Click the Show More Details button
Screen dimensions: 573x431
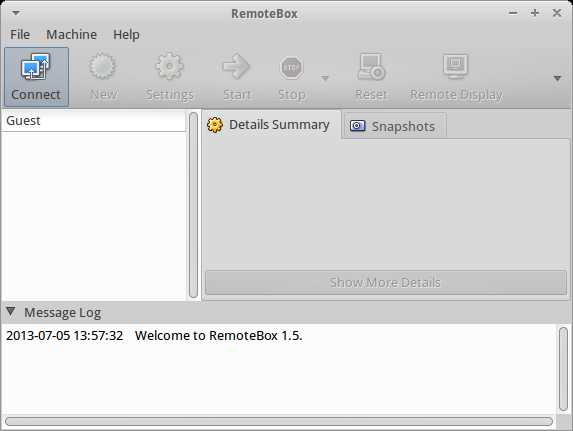(x=386, y=282)
